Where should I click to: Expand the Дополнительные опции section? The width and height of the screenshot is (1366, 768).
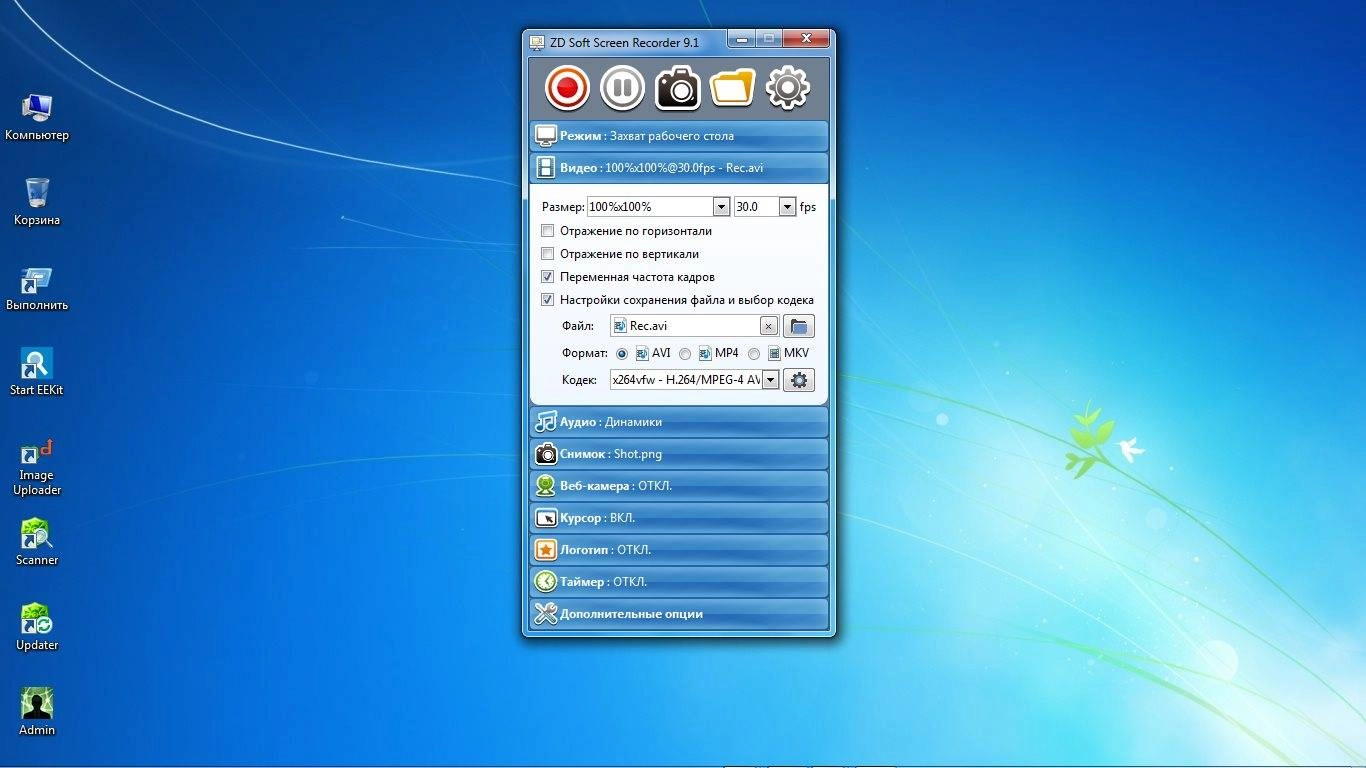coord(679,614)
